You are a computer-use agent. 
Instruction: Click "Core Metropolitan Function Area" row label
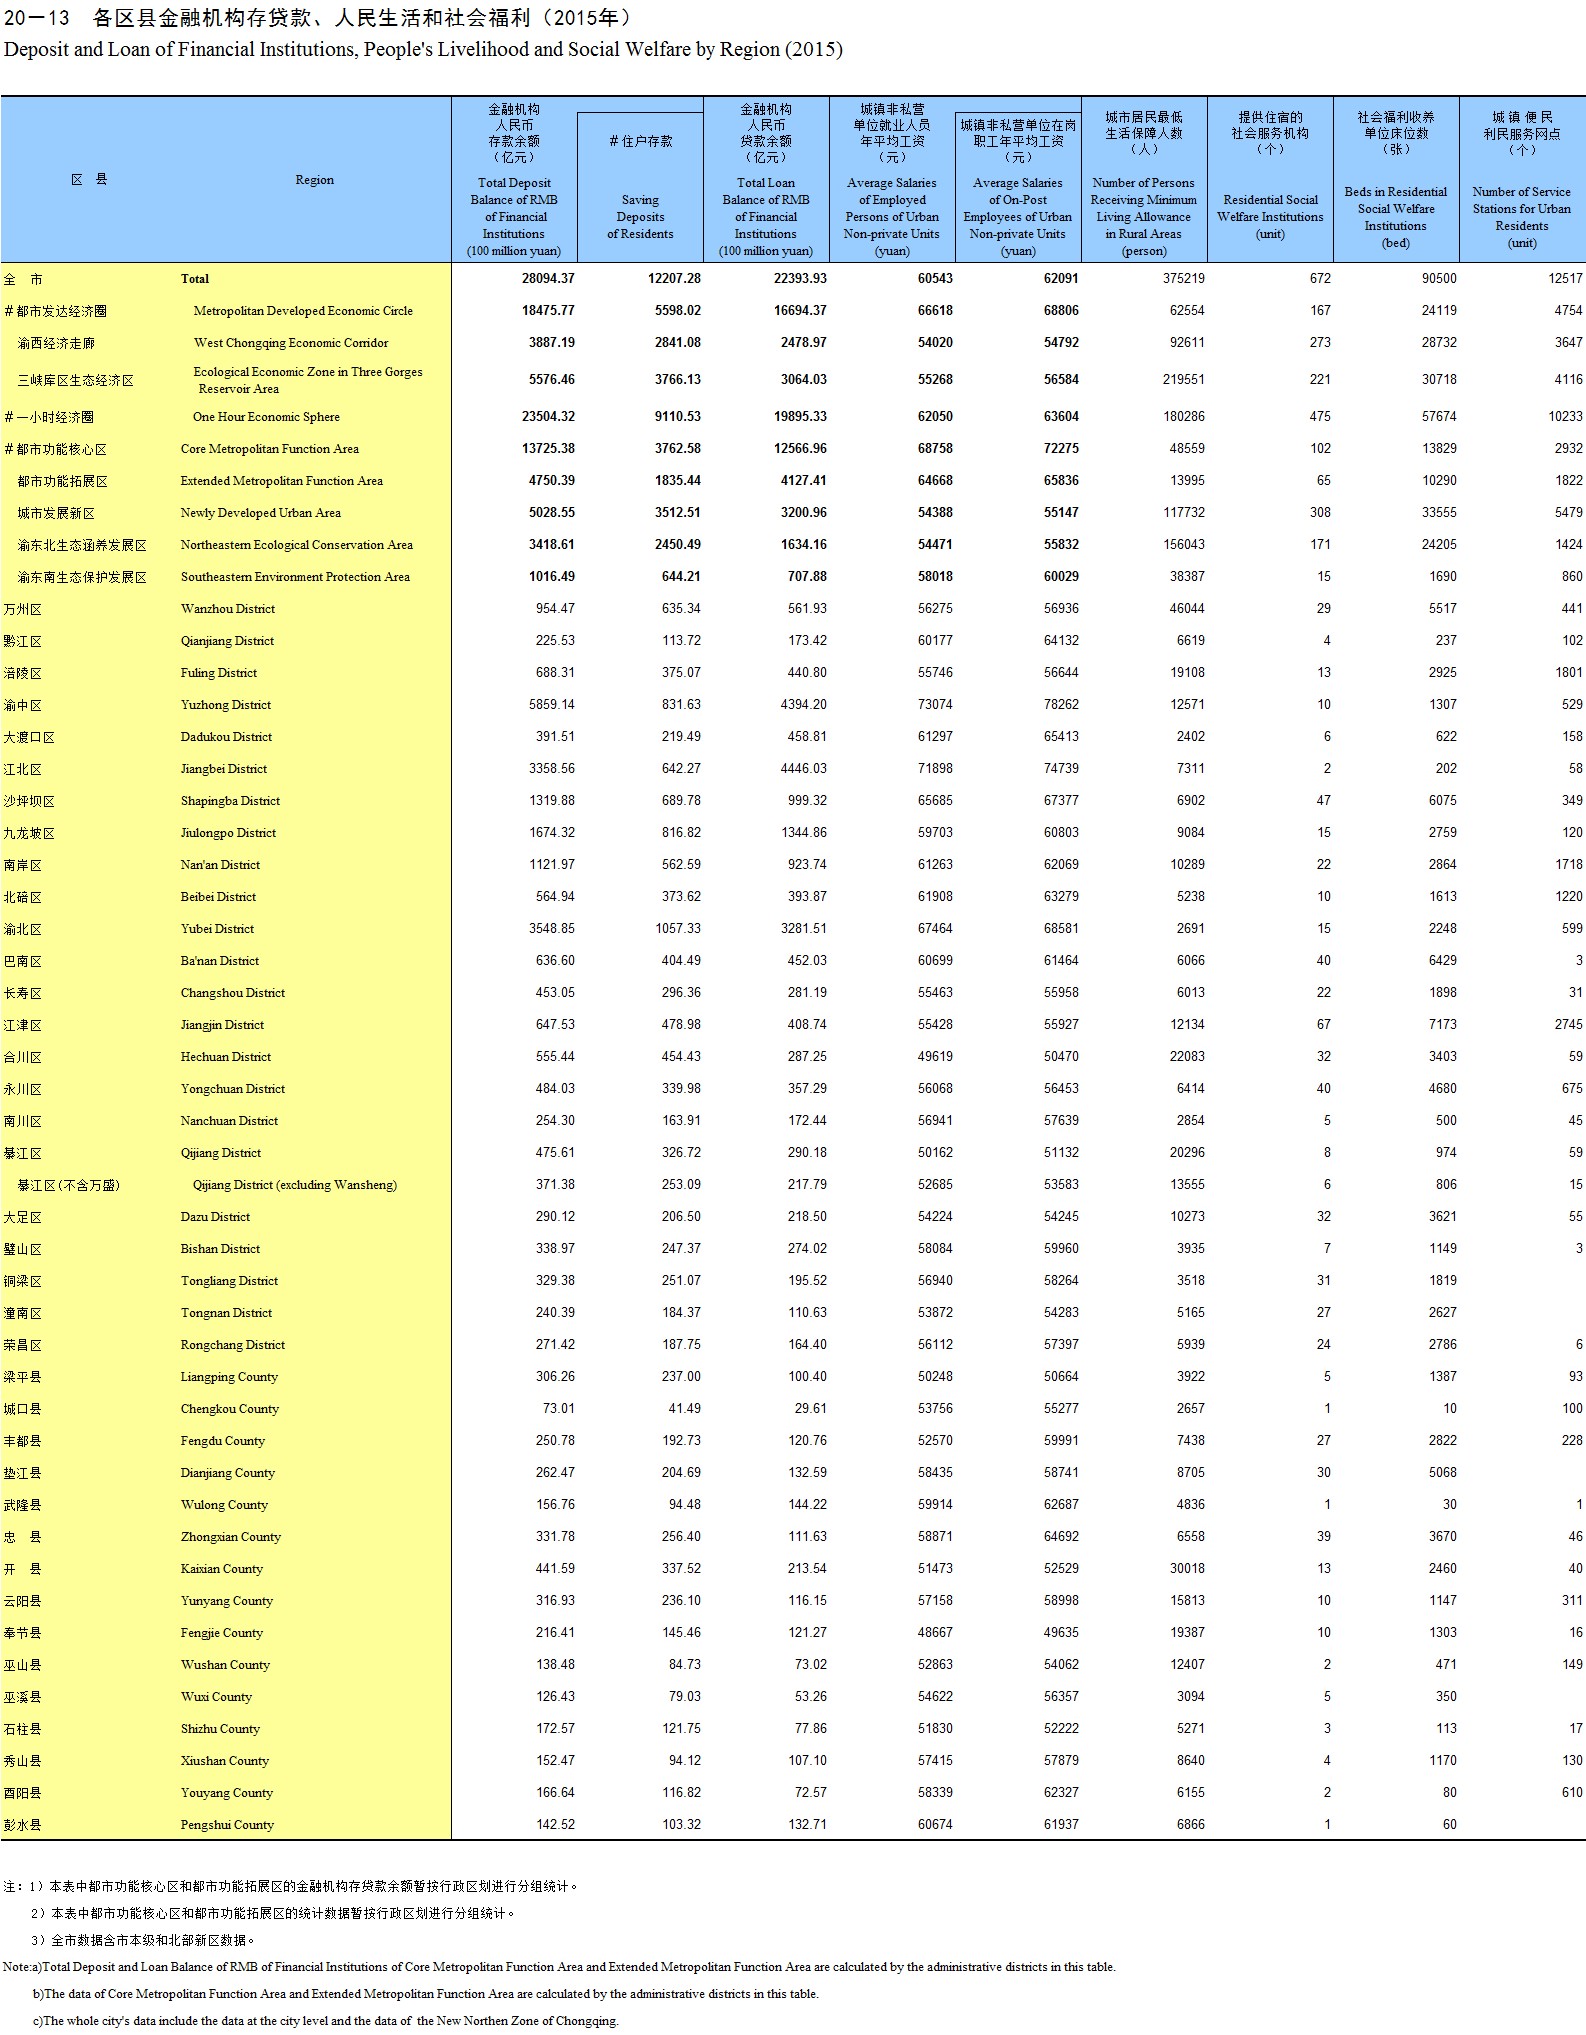pos(269,449)
